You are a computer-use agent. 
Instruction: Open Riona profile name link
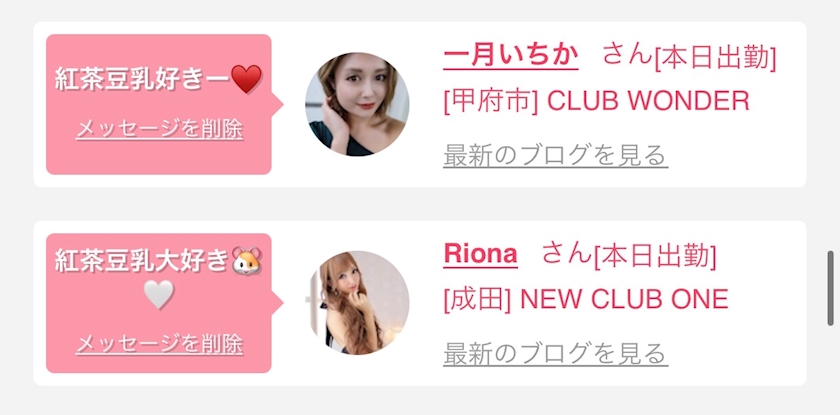[x=481, y=254]
